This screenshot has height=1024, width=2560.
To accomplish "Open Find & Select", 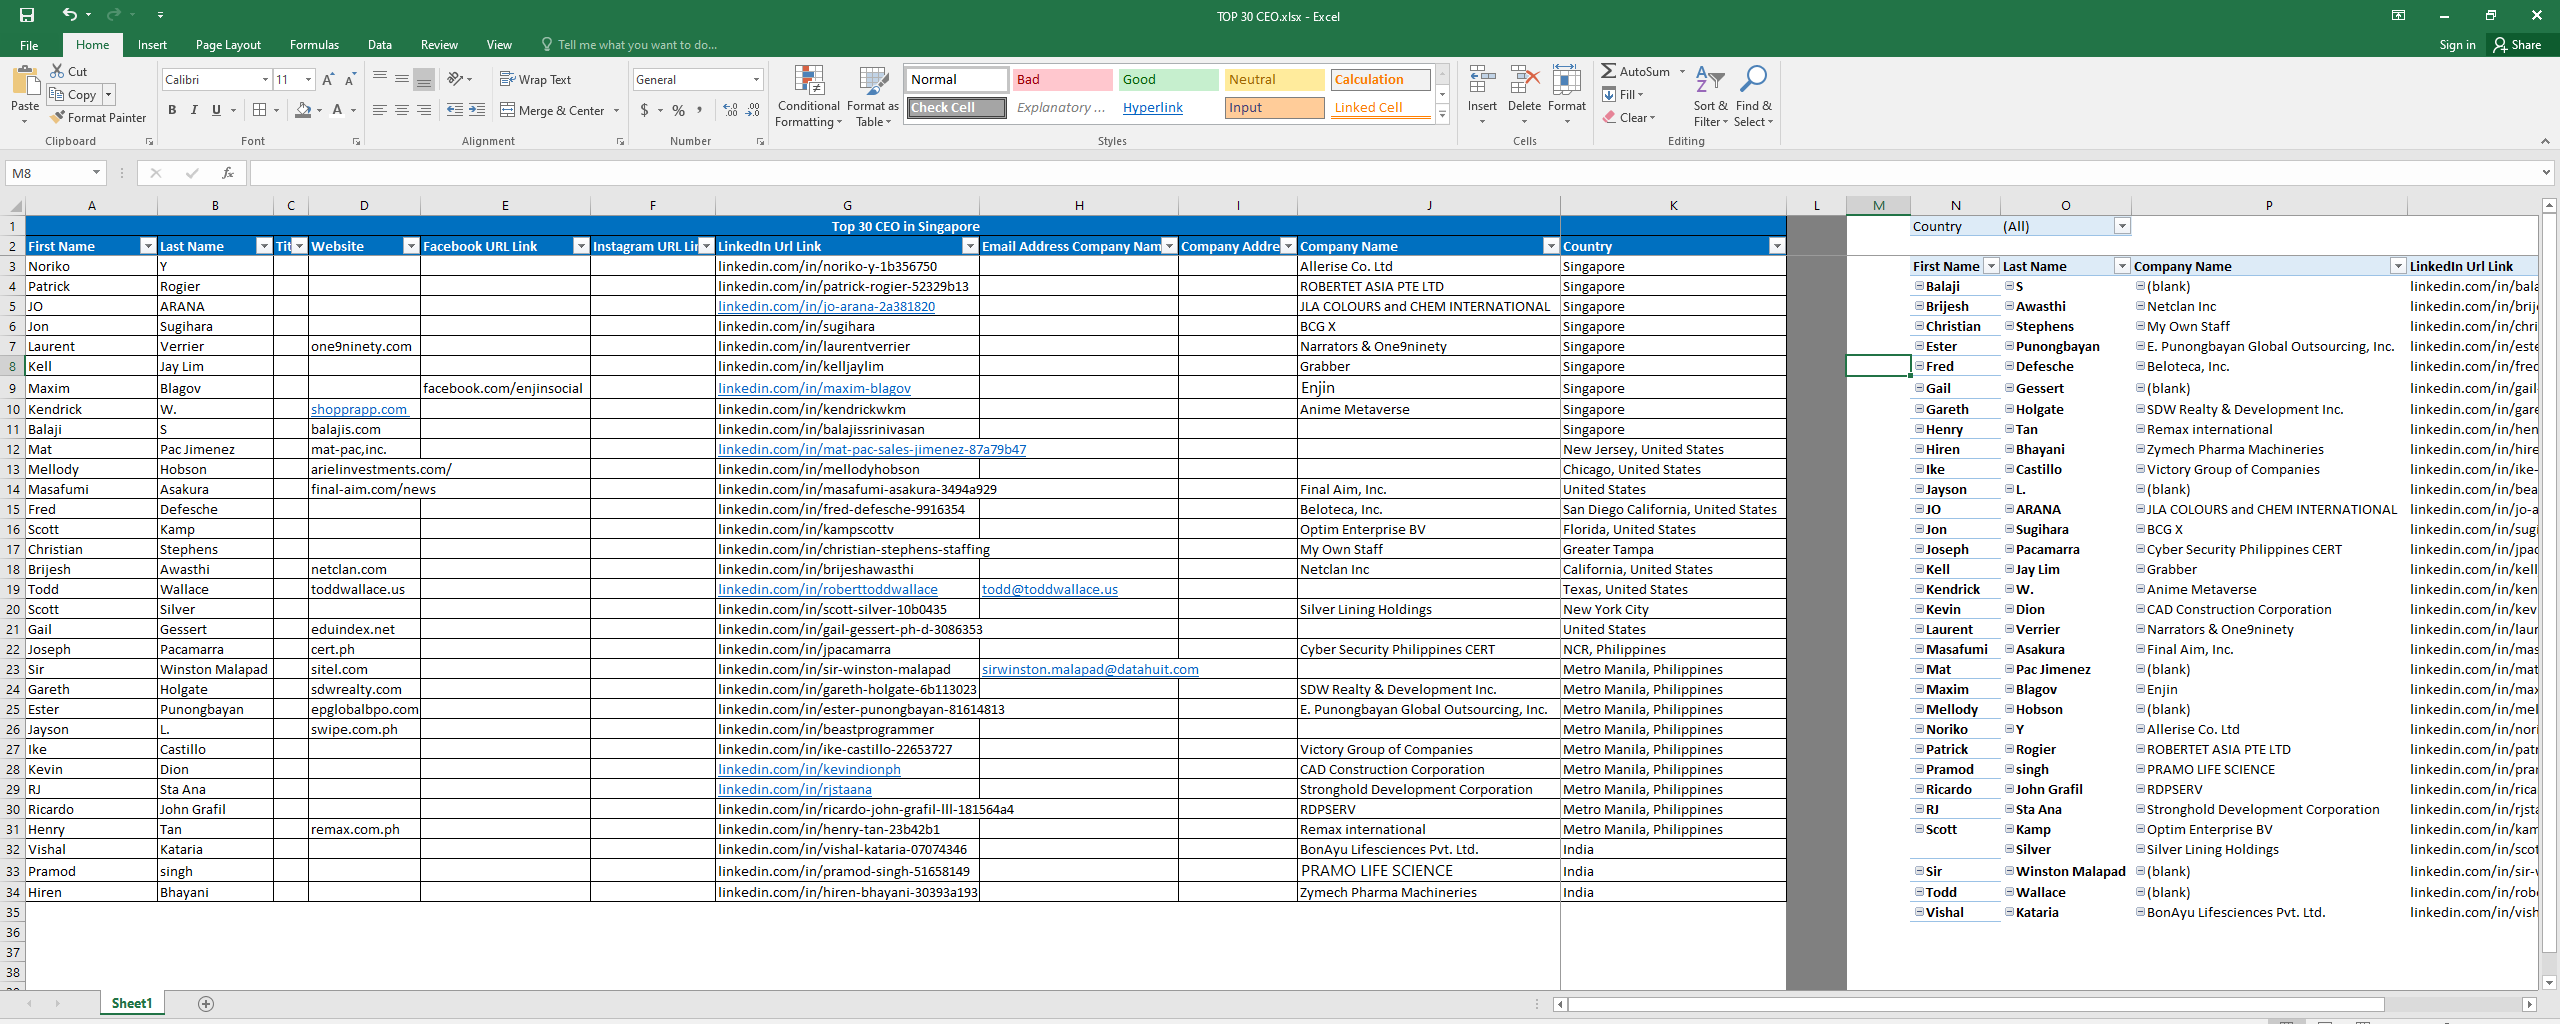I will click(1754, 96).
